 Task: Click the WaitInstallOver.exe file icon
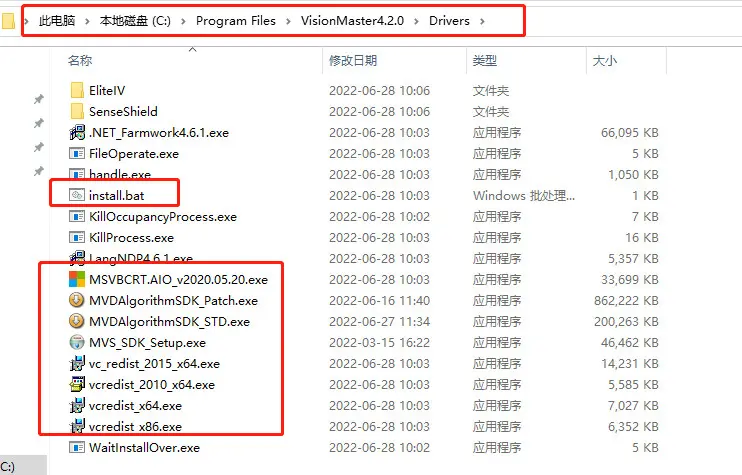[77, 448]
